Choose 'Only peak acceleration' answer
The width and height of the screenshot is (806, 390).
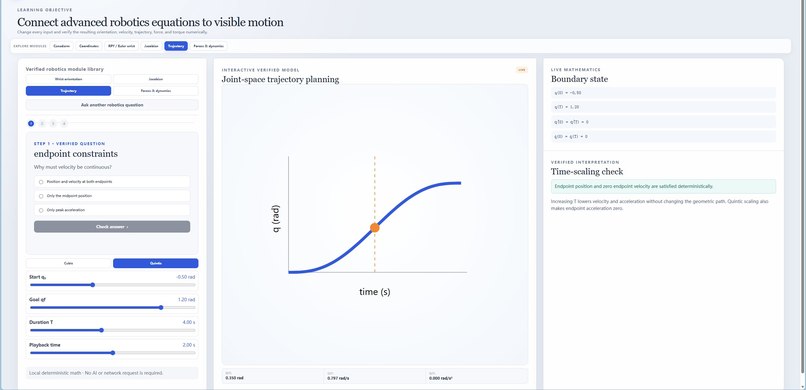pos(112,210)
